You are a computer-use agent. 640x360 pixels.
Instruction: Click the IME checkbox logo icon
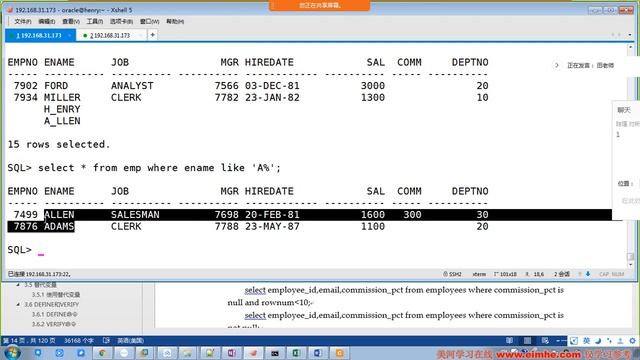(574, 341)
